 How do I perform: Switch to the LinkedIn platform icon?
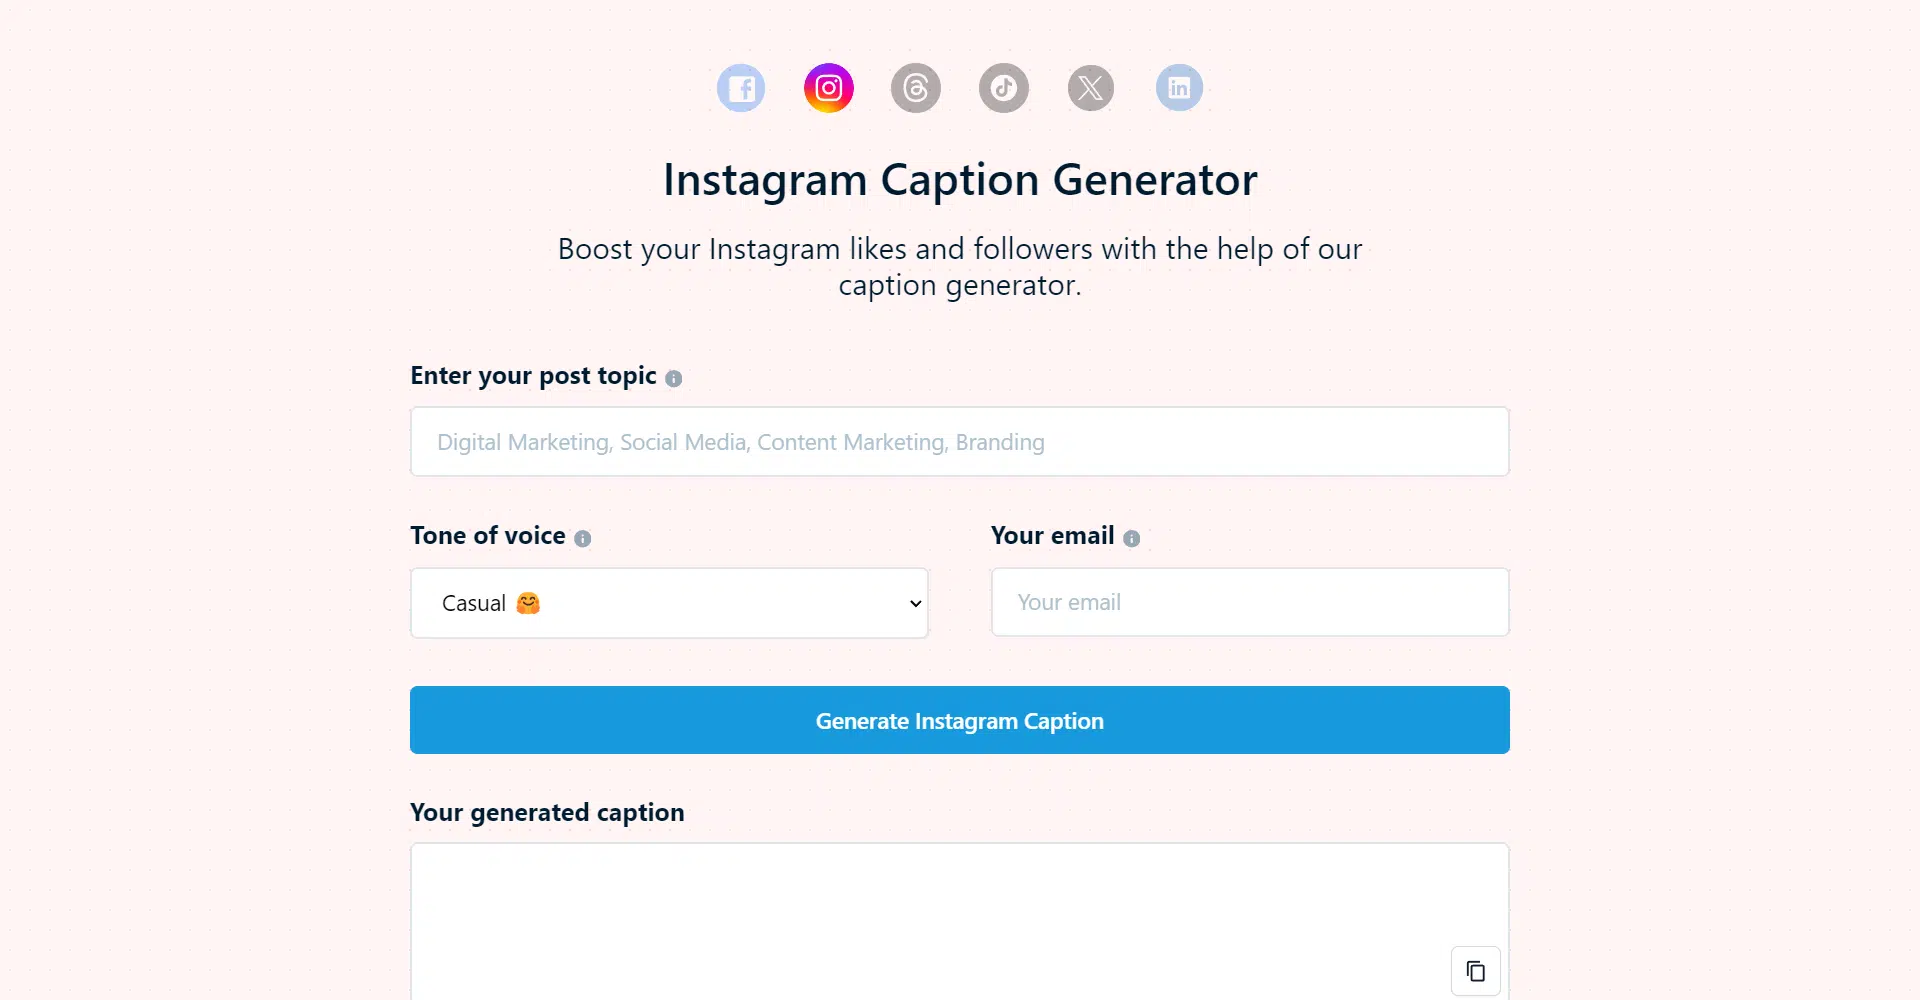point(1179,88)
